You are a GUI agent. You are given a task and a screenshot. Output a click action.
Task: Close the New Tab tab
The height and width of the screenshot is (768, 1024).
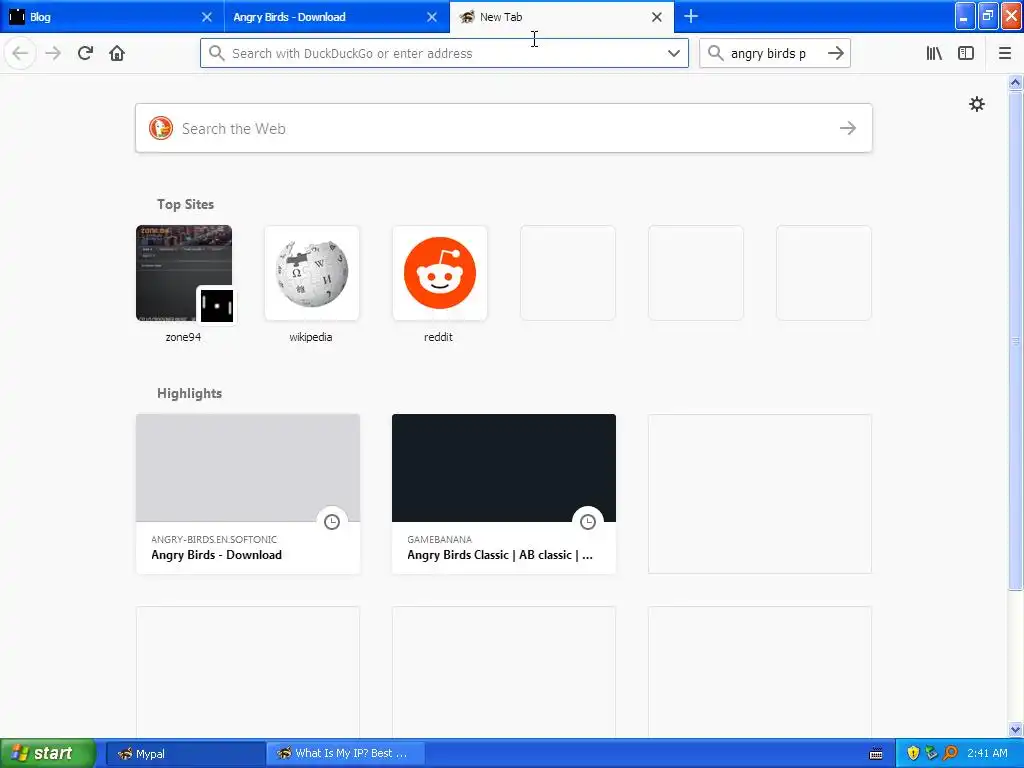[x=657, y=17]
